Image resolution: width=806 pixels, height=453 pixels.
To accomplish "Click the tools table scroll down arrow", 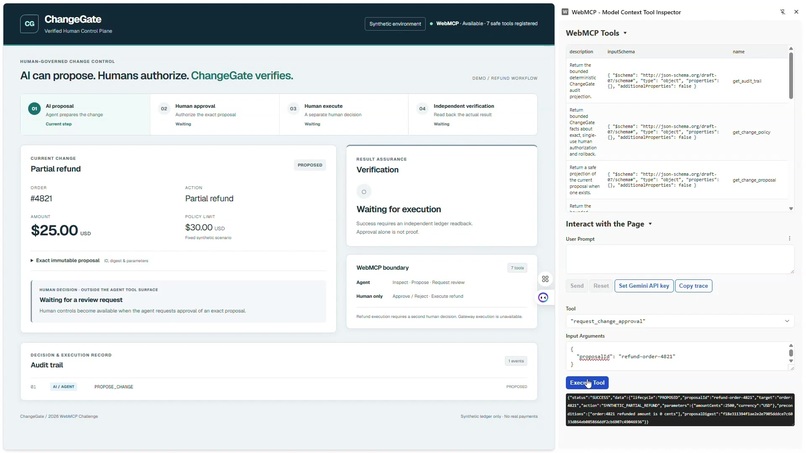I will 791,208.
